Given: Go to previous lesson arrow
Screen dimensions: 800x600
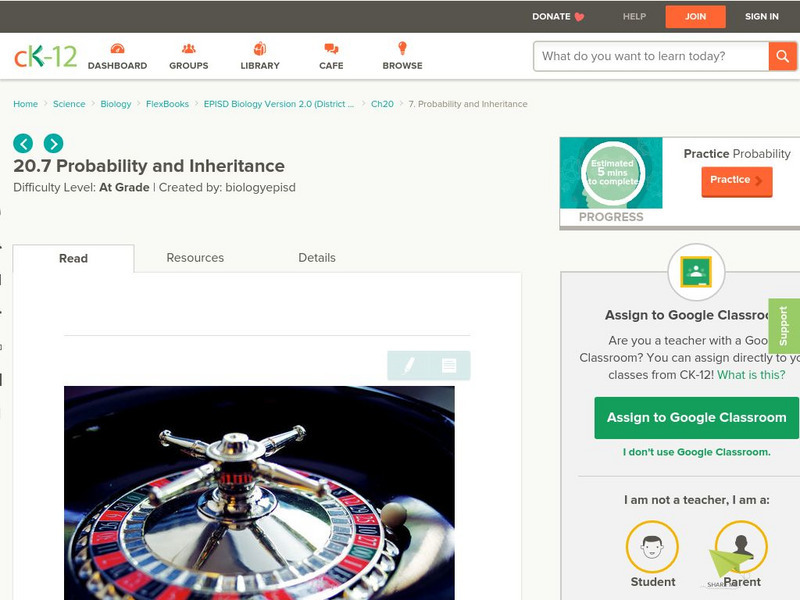Looking at the screenshot, I should tap(23, 143).
